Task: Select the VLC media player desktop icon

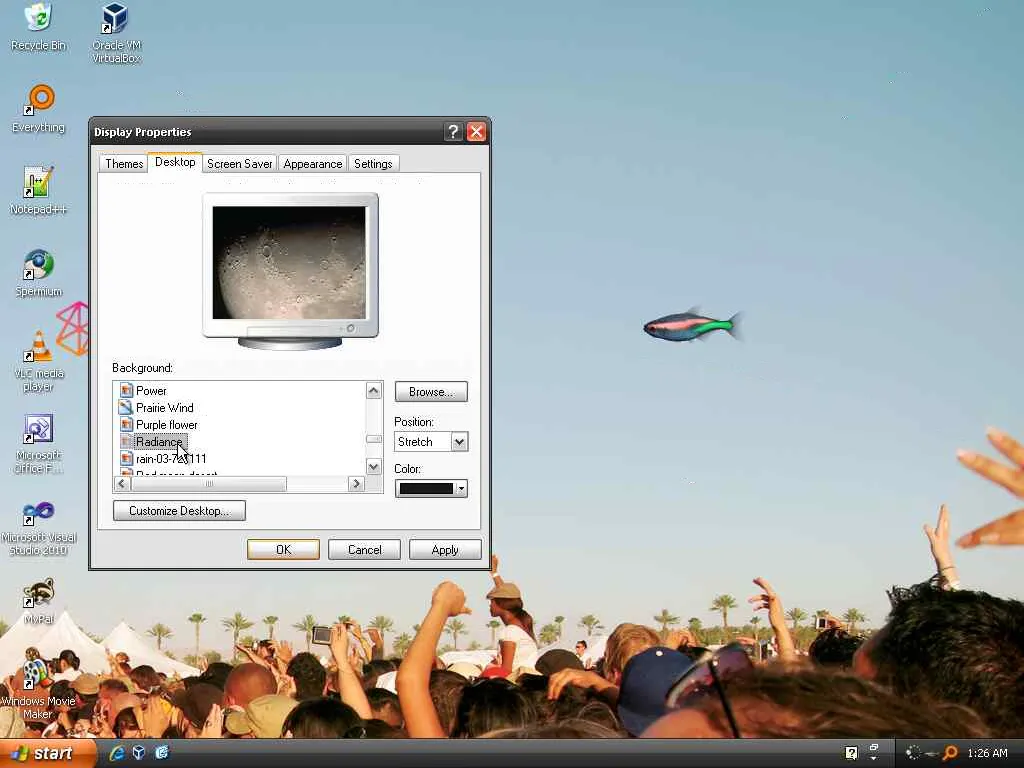Action: tap(39, 361)
